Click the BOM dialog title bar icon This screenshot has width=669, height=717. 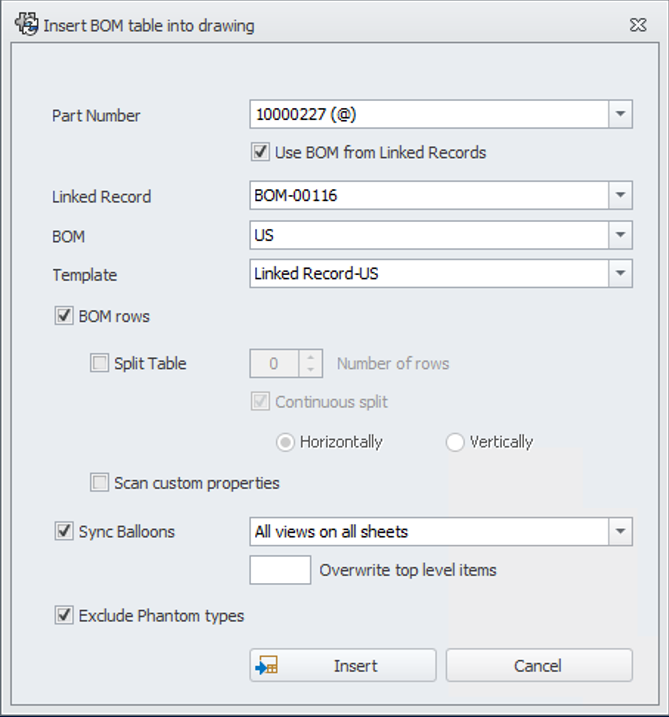(27, 24)
